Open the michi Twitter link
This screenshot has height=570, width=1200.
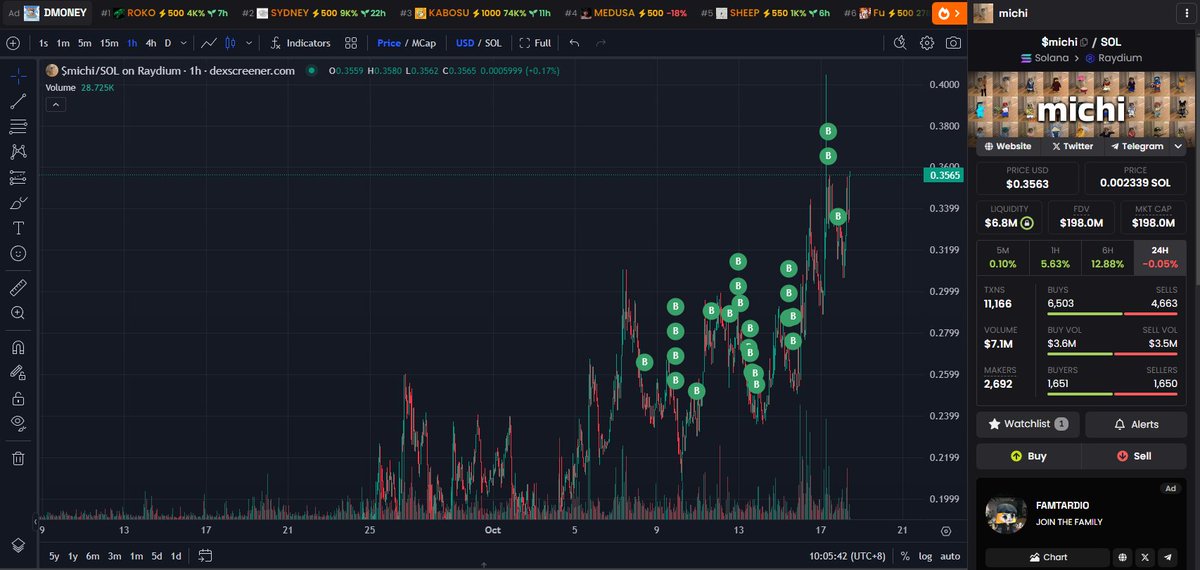(x=1072, y=146)
